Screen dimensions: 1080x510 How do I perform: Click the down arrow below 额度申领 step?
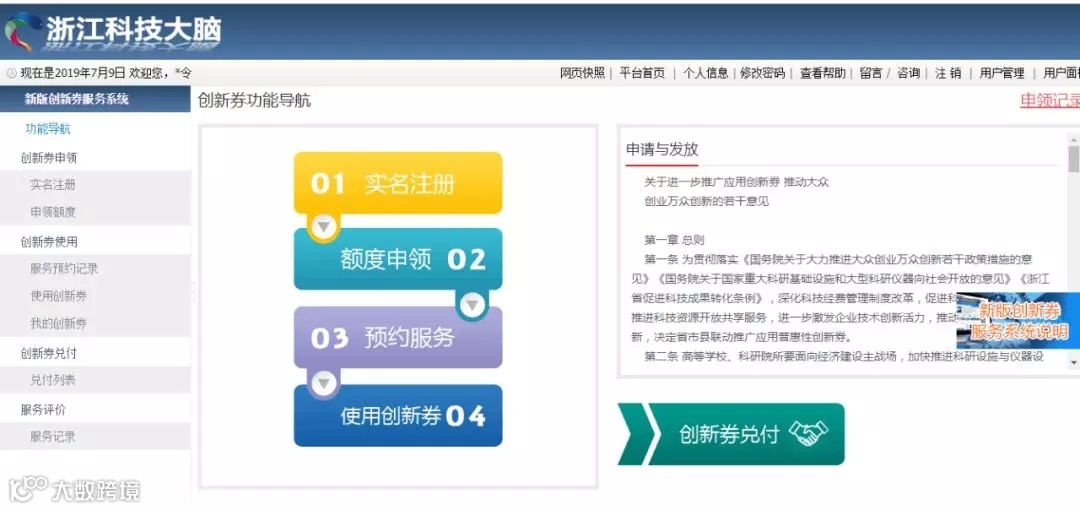(x=472, y=305)
